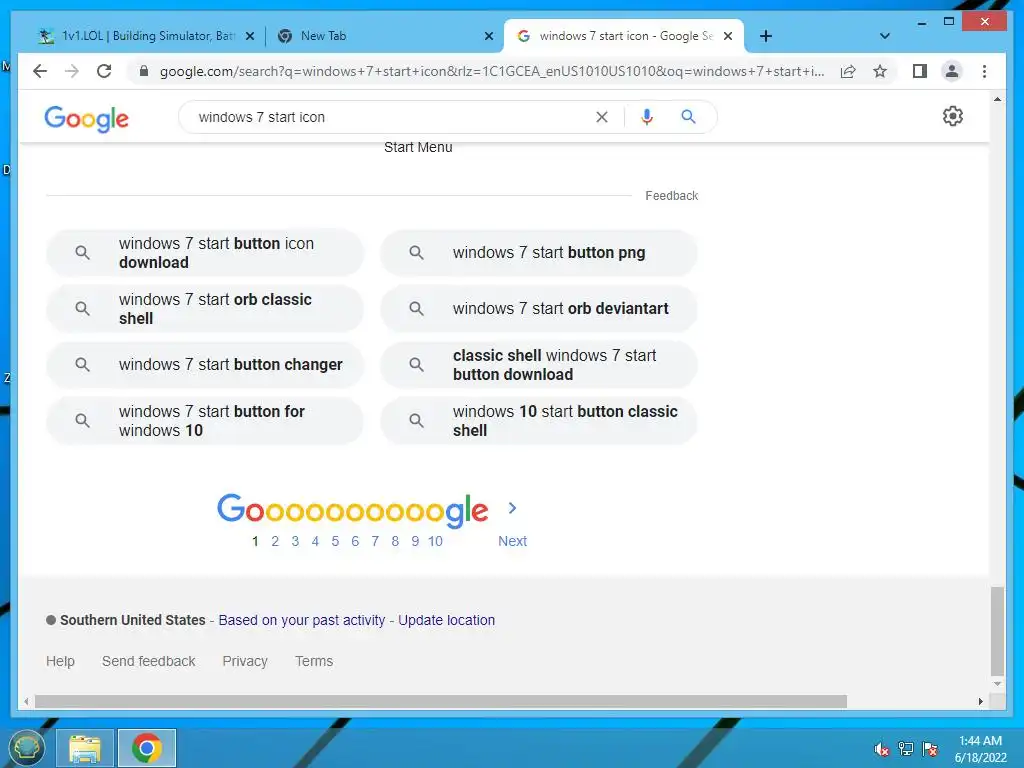Open Google quick settings gear
Image resolution: width=1024 pixels, height=768 pixels.
click(952, 116)
